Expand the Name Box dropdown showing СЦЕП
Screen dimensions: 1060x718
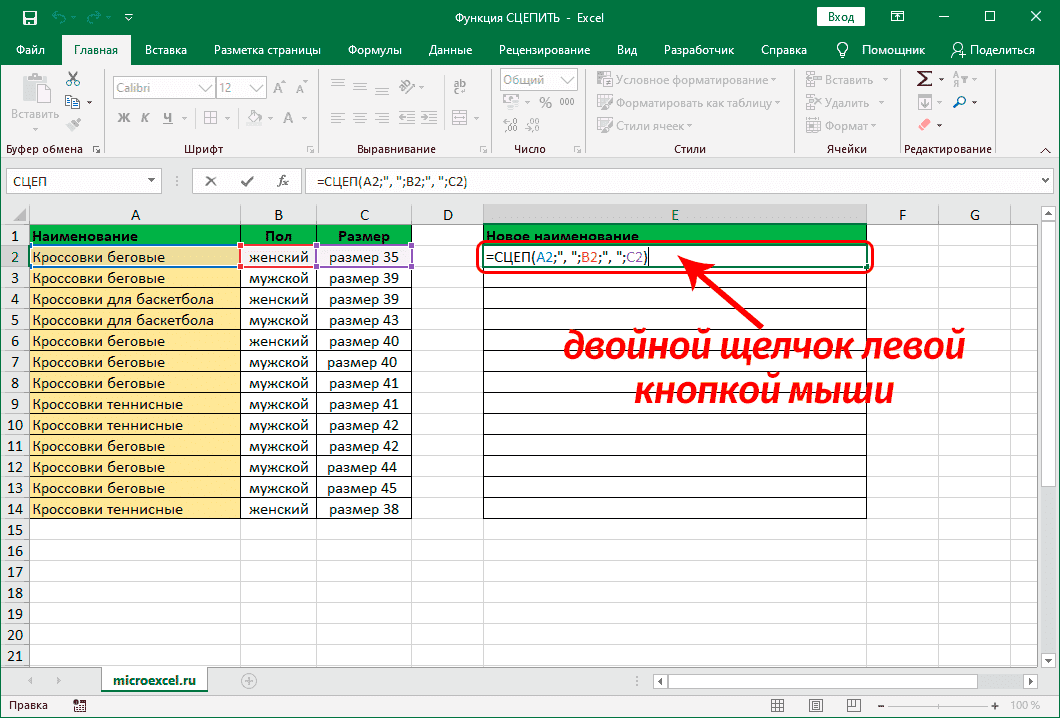tap(152, 181)
